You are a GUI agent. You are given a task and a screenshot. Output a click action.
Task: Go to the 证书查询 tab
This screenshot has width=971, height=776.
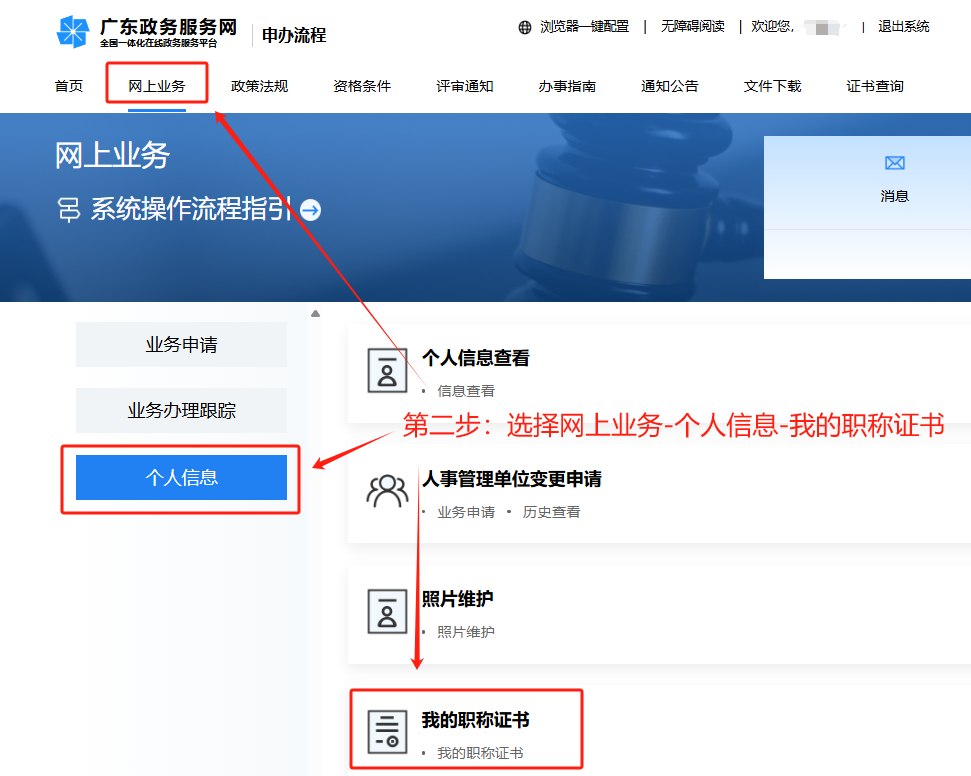(x=875, y=86)
